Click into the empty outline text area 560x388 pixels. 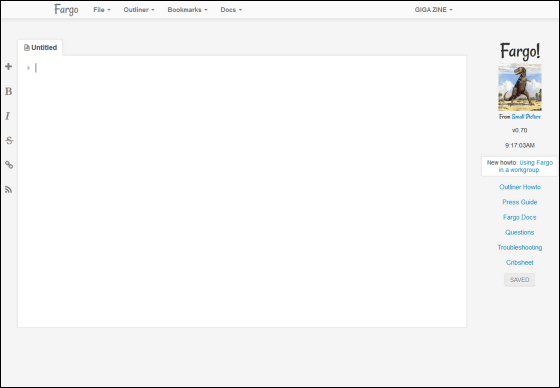tap(242, 191)
